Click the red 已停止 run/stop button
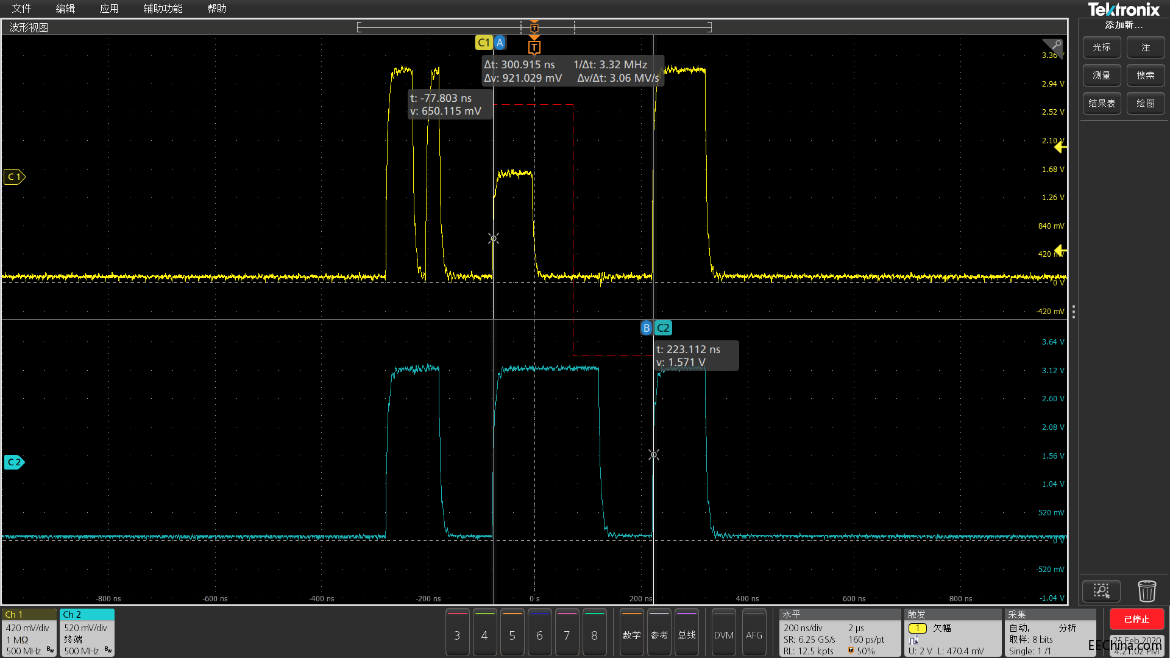Screen dimensions: 1170x658 click(x=1136, y=619)
